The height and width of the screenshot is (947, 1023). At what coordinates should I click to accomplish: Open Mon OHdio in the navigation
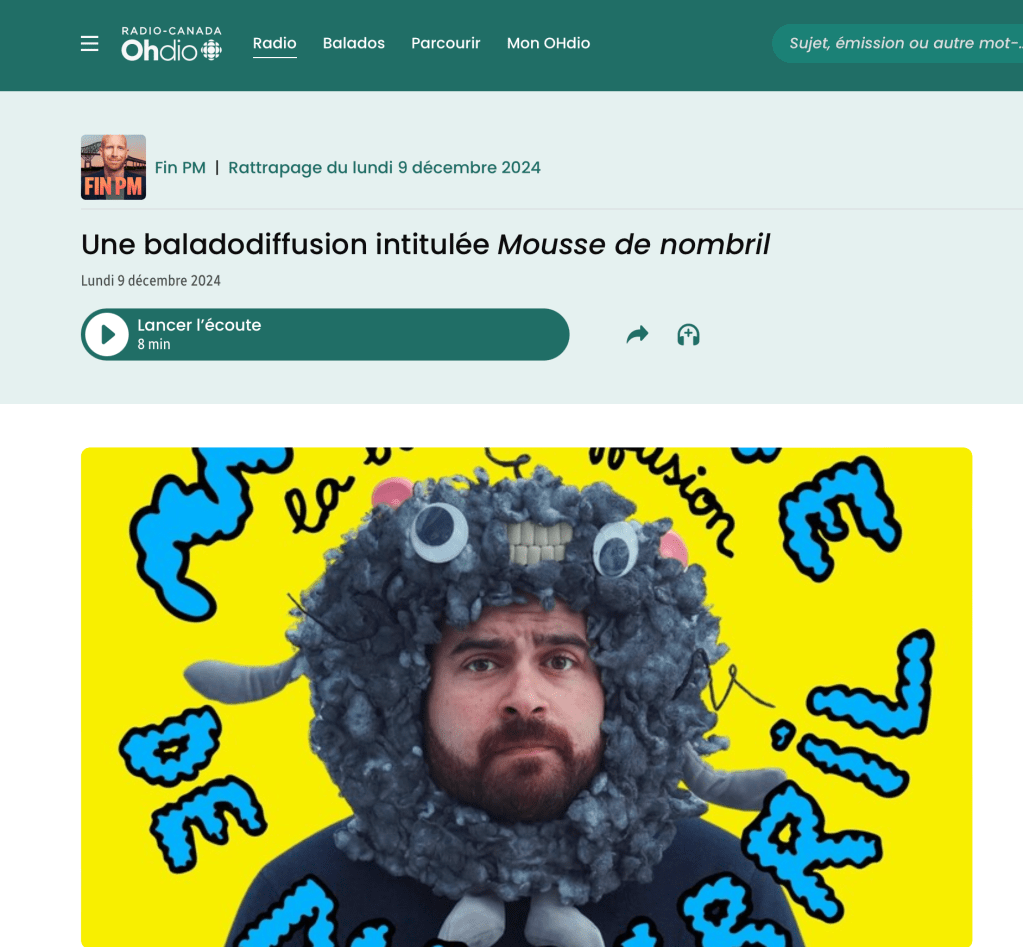(x=548, y=43)
